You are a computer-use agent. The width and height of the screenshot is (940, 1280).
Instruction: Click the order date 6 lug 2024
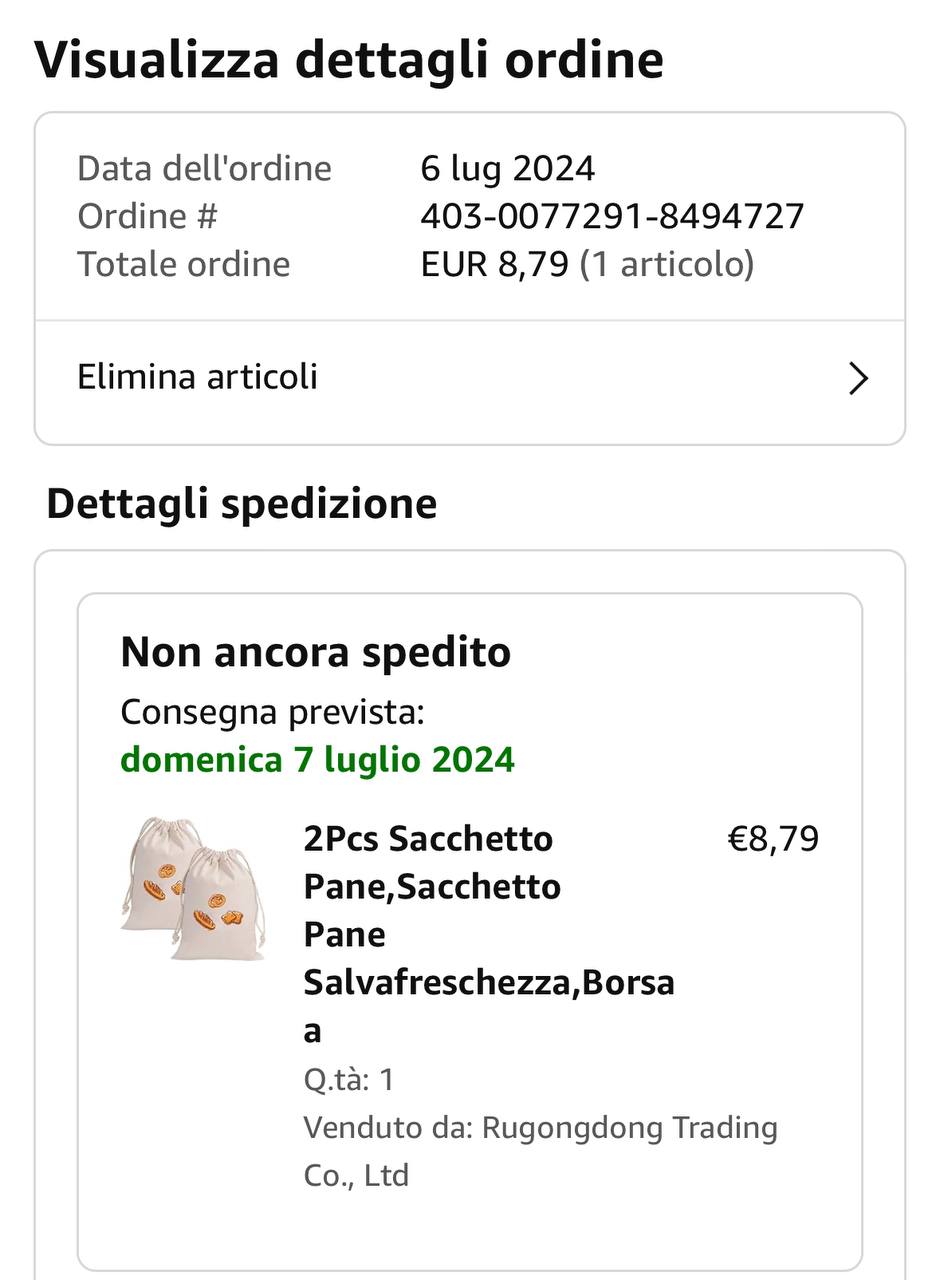507,168
